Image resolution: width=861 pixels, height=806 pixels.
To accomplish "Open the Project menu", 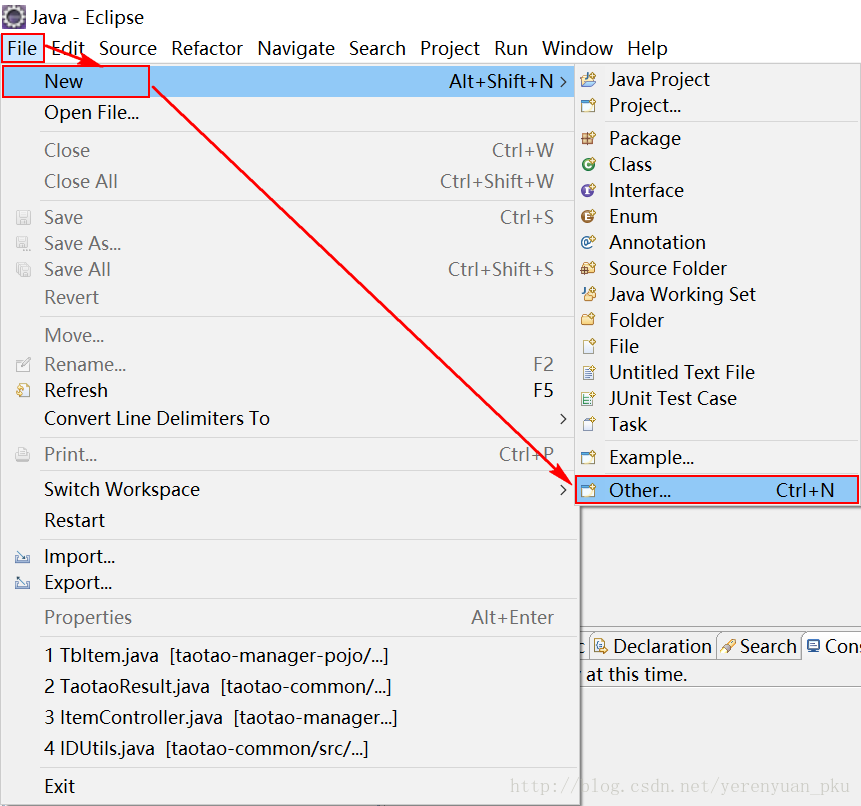I will (450, 48).
